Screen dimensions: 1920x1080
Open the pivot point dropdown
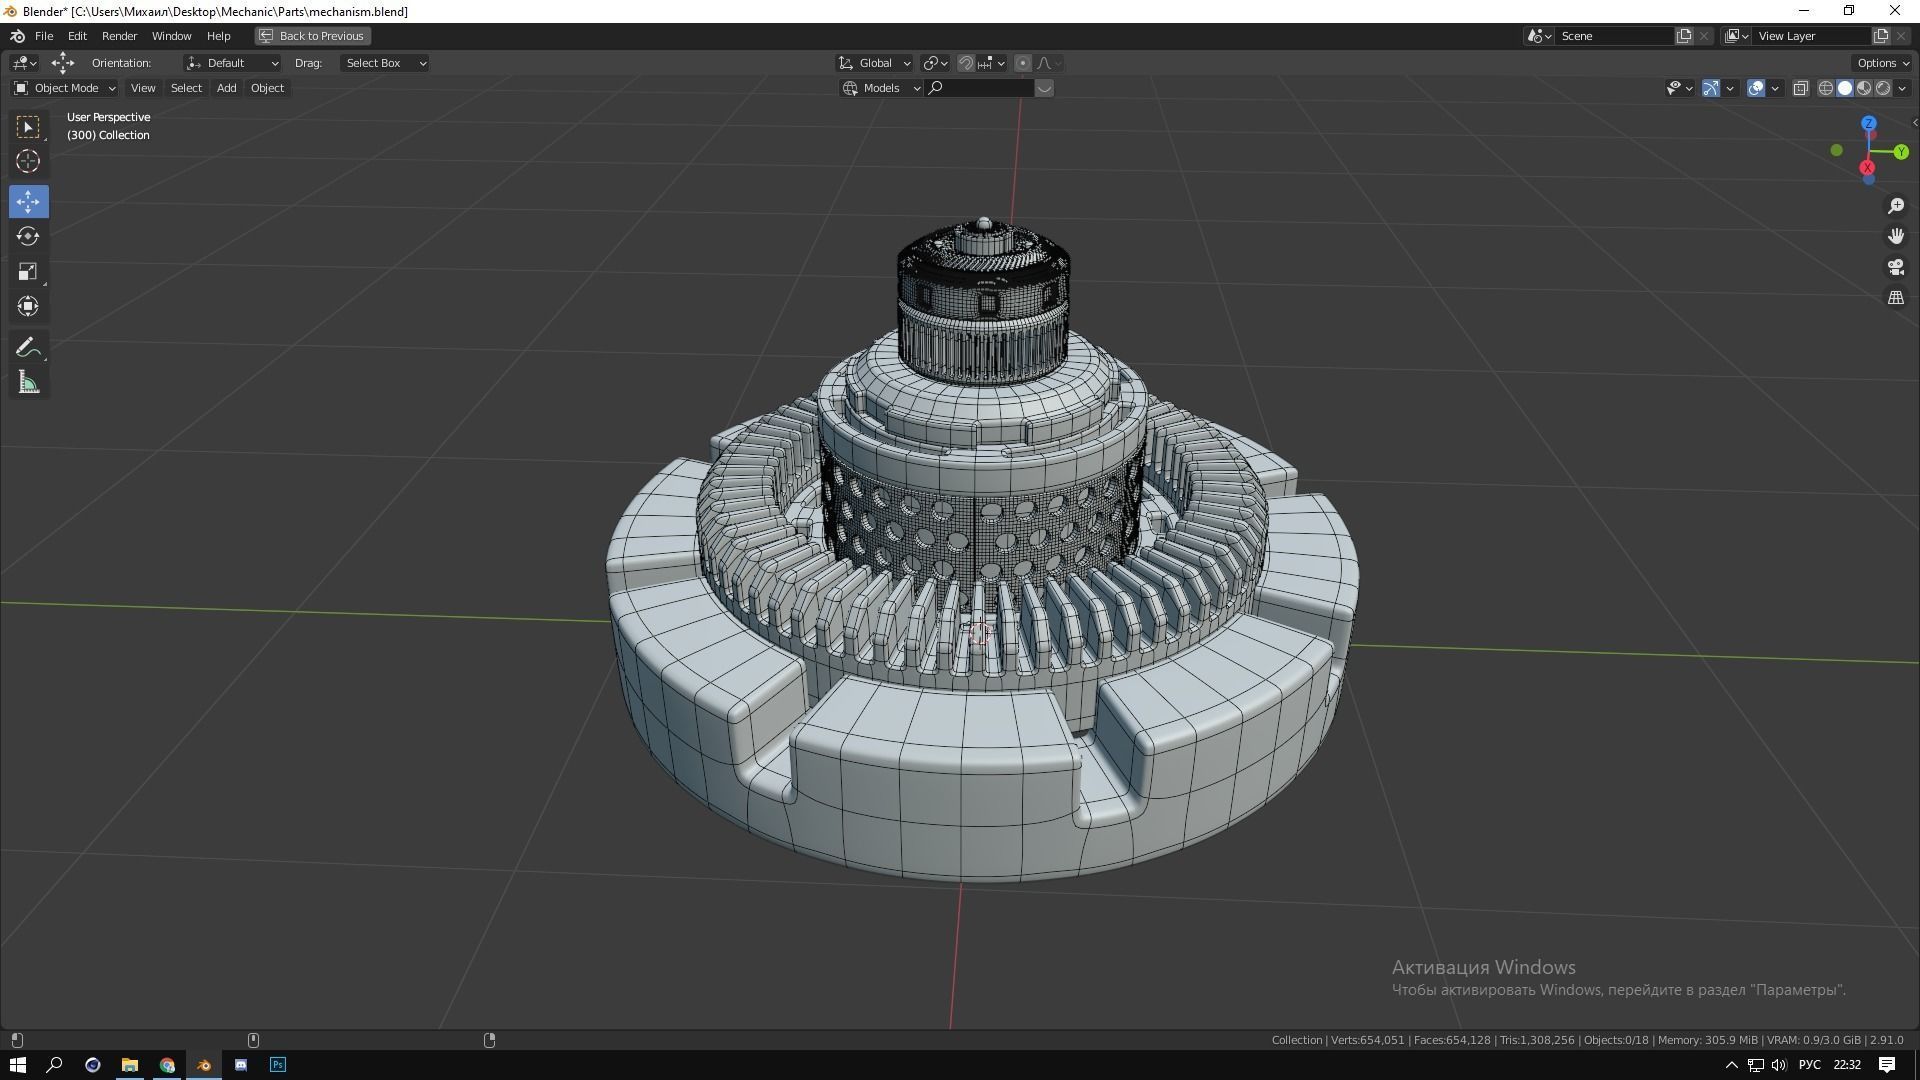pyautogui.click(x=935, y=63)
